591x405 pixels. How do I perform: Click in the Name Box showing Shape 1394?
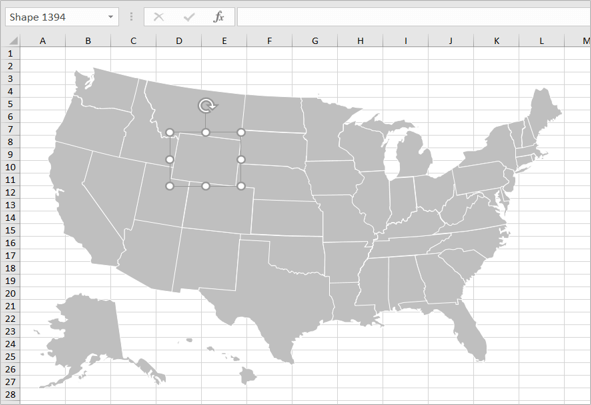57,17
